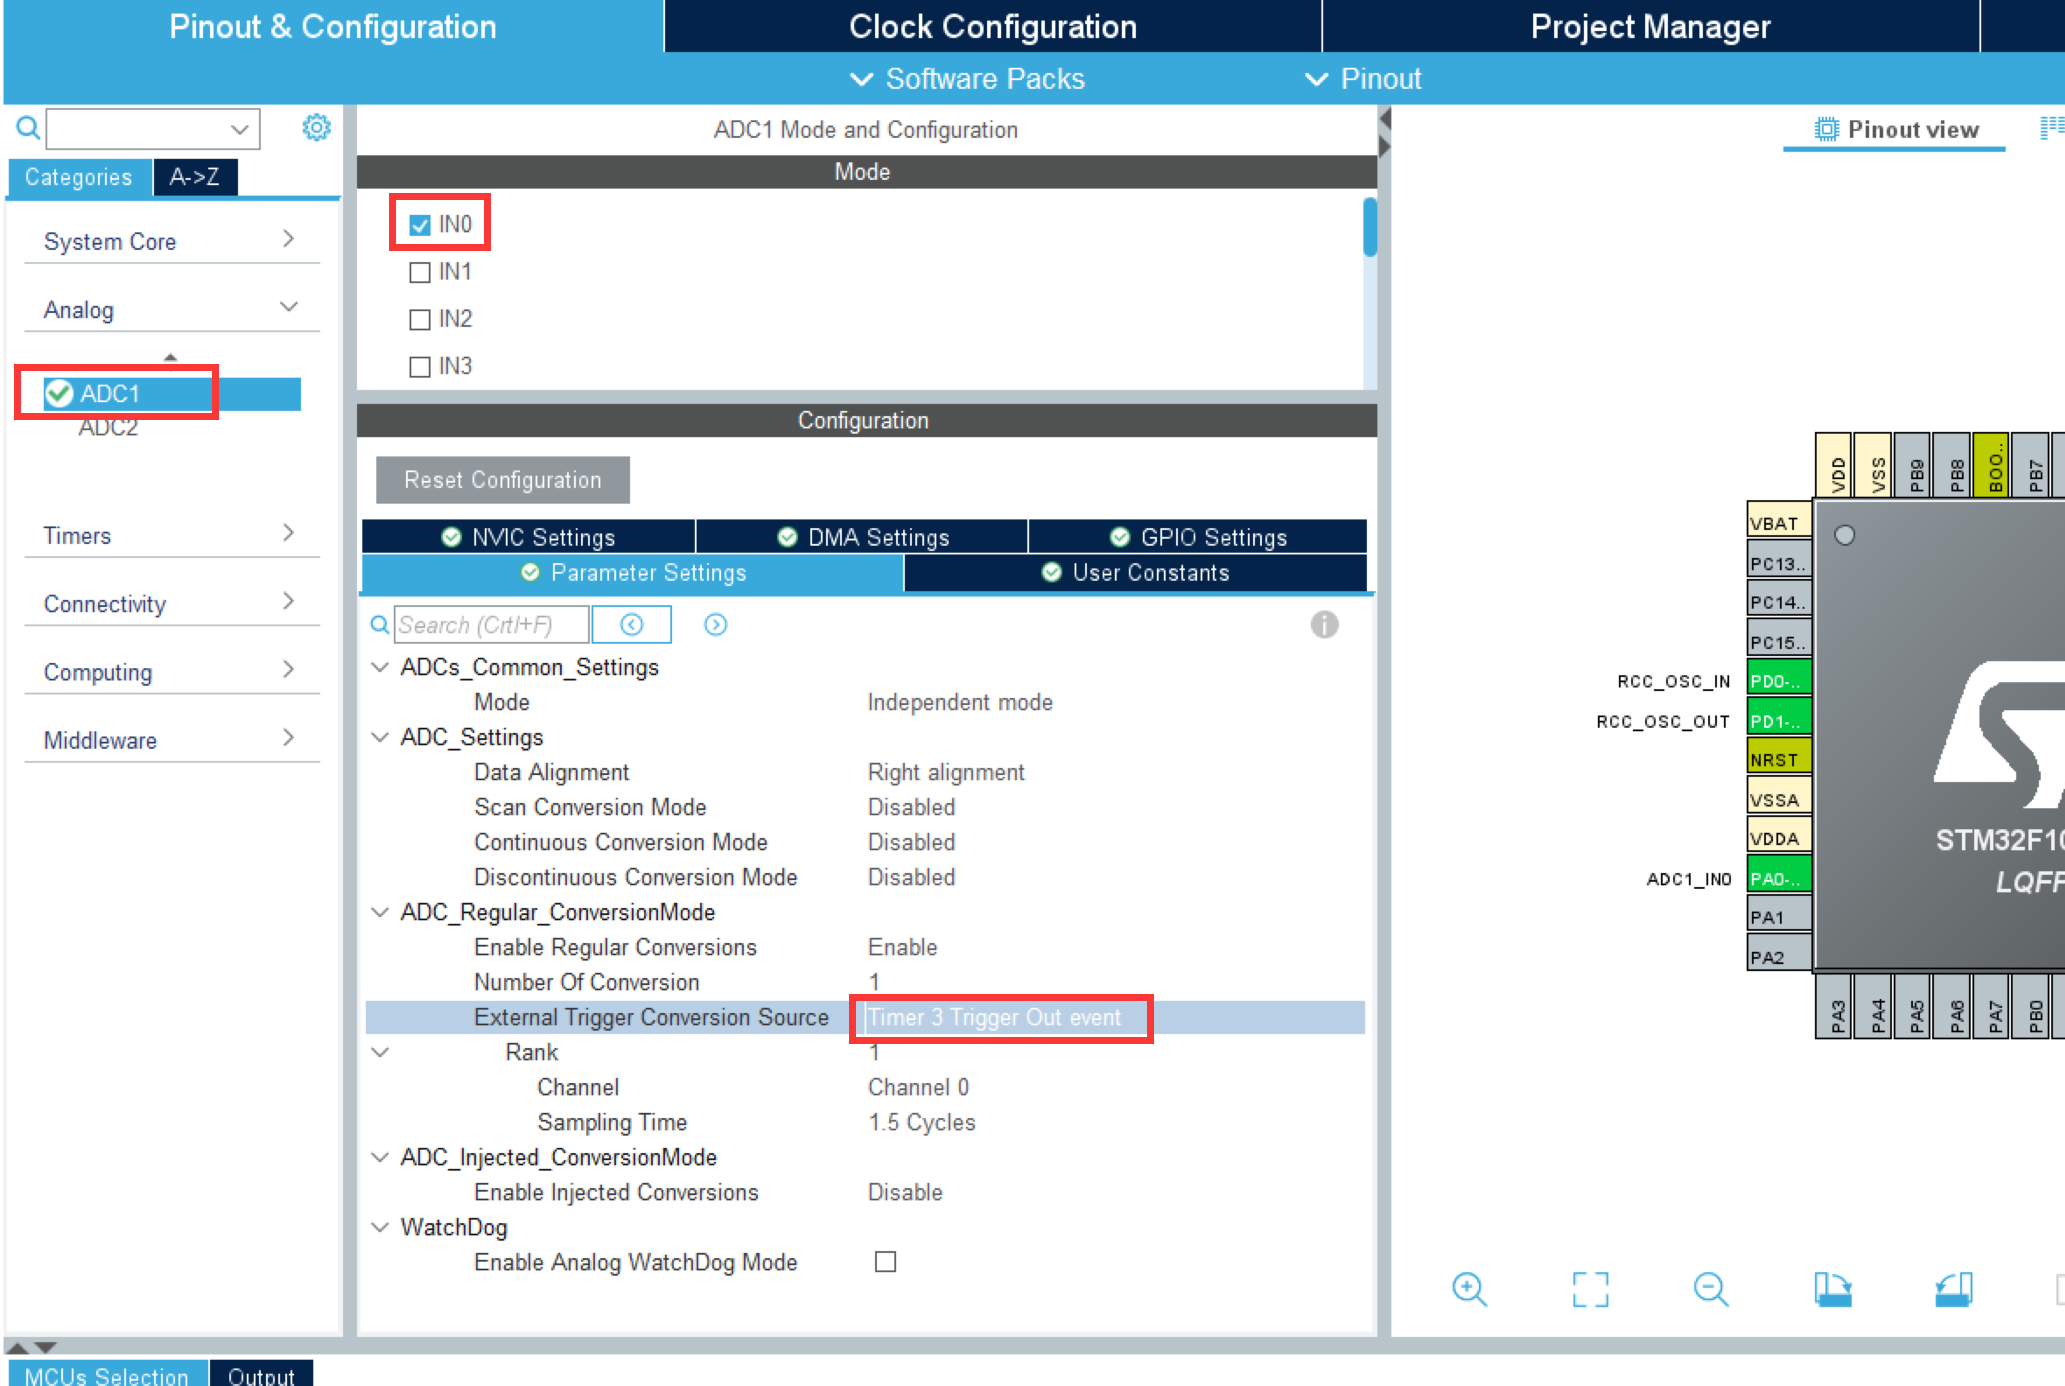The height and width of the screenshot is (1386, 2065).
Task: Switch to the Clock Configuration tab
Action: click(x=992, y=27)
